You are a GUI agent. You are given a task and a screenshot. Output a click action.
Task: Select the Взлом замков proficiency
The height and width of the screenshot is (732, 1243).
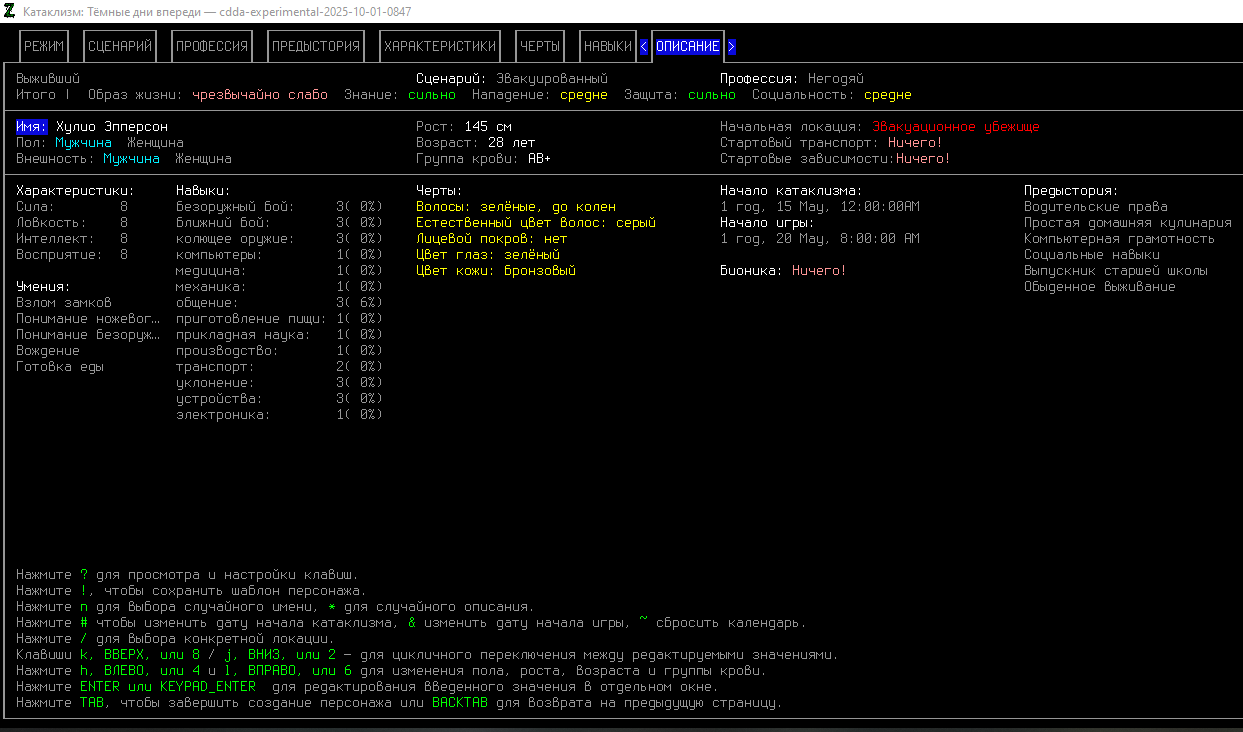pyautogui.click(x=64, y=303)
